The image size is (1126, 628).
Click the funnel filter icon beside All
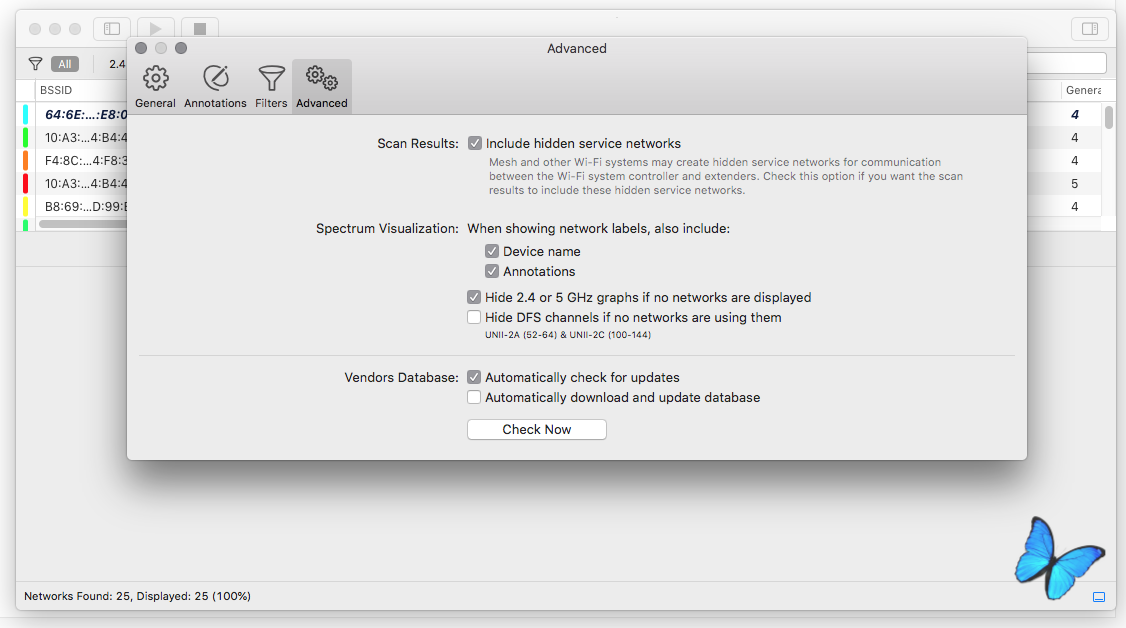coord(35,64)
